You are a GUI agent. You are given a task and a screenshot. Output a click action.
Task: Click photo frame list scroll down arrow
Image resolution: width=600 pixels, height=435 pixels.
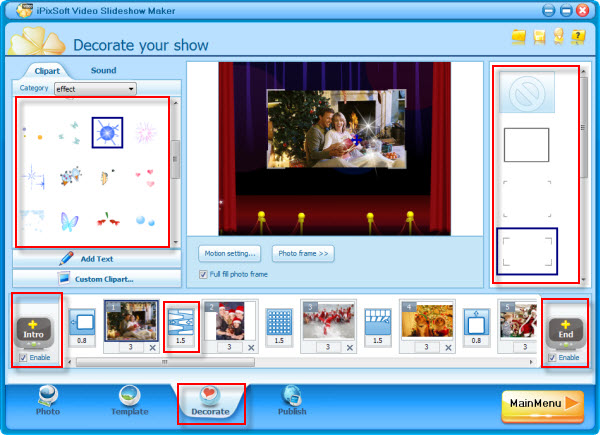click(584, 279)
